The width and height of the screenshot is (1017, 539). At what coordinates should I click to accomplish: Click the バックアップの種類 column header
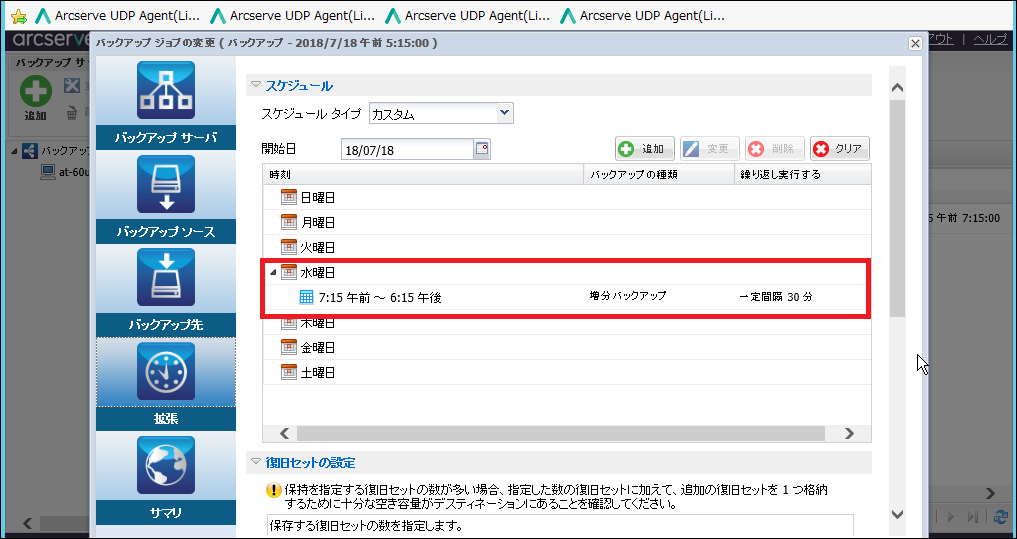[660, 174]
